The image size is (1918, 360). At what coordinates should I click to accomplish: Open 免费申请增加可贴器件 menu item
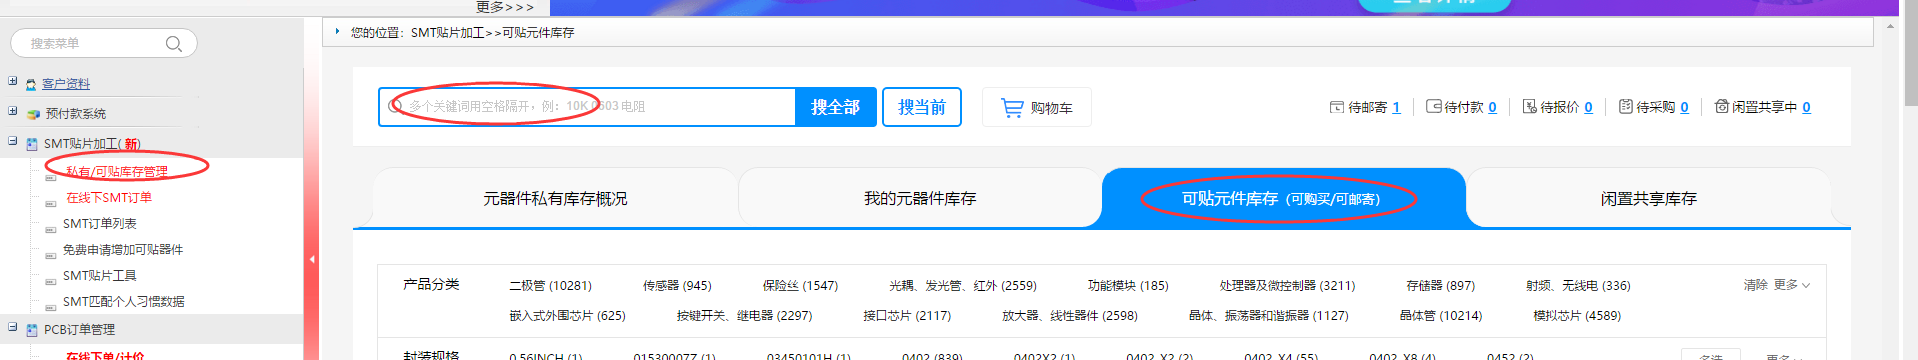click(x=123, y=250)
